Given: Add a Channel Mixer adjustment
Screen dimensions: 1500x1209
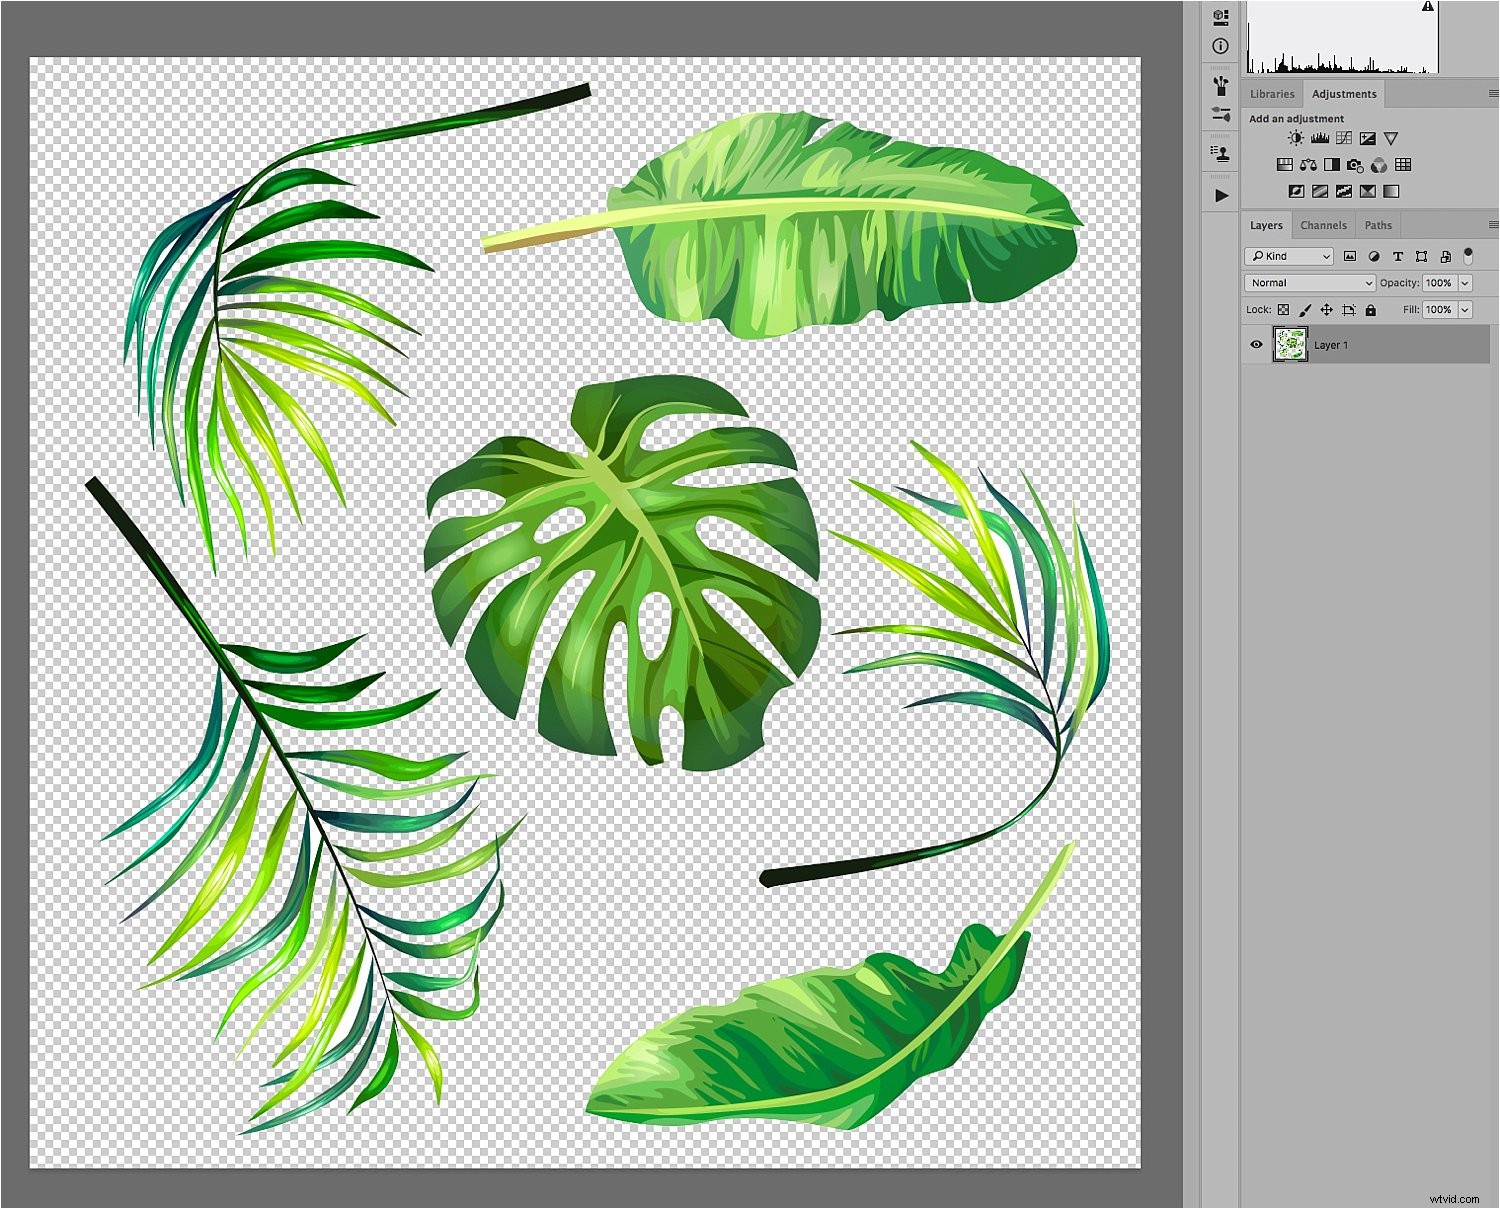Looking at the screenshot, I should pyautogui.click(x=1379, y=165).
